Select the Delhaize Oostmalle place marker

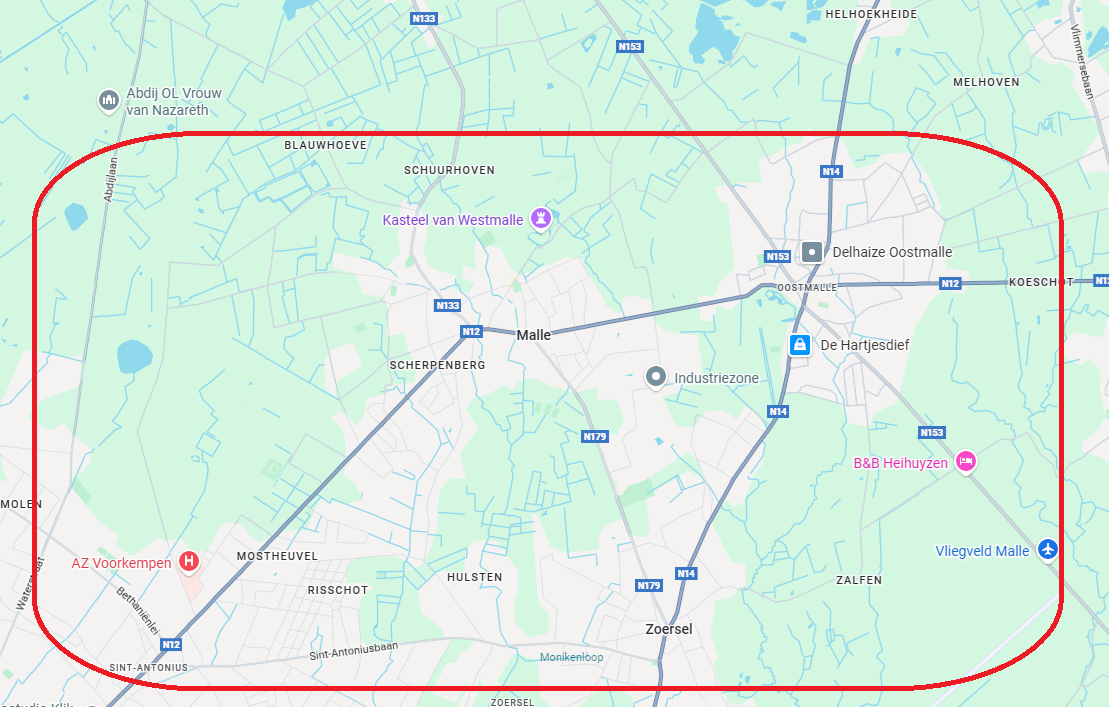pyautogui.click(x=812, y=252)
